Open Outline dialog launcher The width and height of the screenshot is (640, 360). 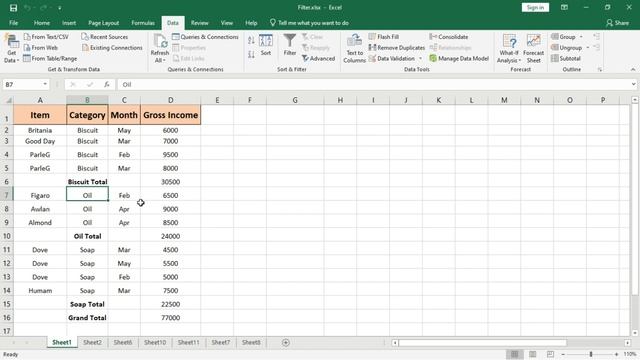pyautogui.click(x=600, y=70)
